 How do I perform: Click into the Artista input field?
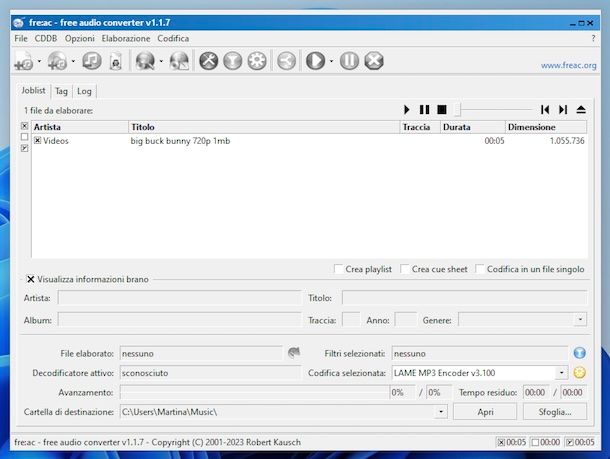click(x=179, y=298)
